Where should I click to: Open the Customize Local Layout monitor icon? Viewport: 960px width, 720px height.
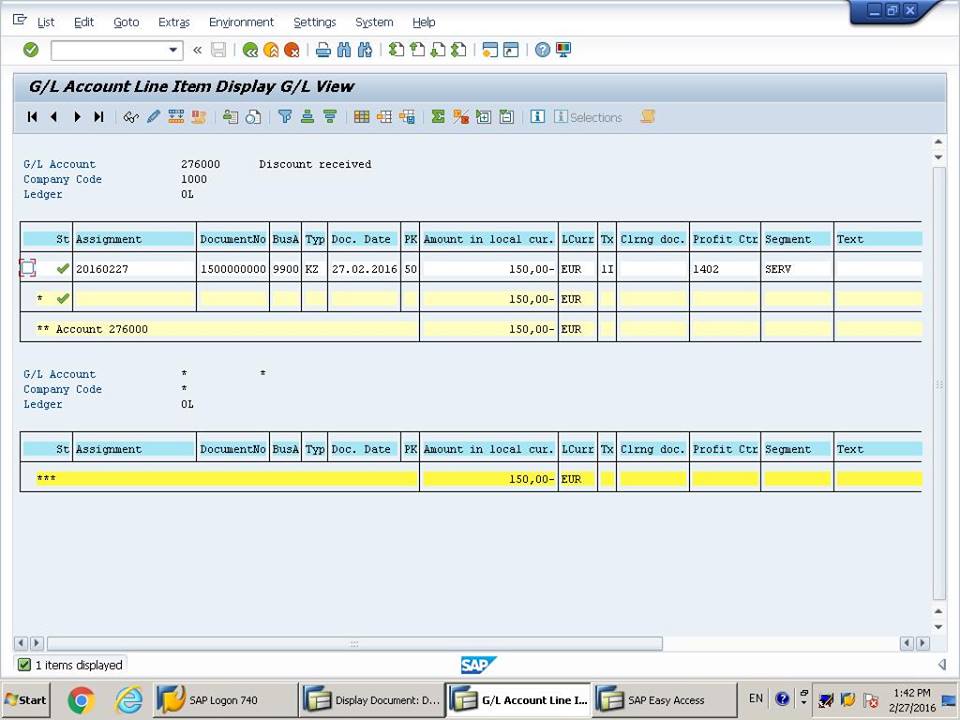(x=563, y=50)
